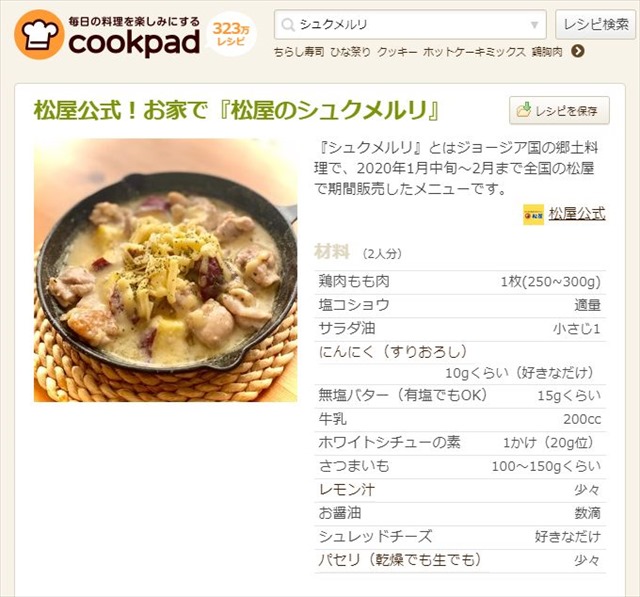
Task: Open the search box dropdown arrow
Action: 534,25
